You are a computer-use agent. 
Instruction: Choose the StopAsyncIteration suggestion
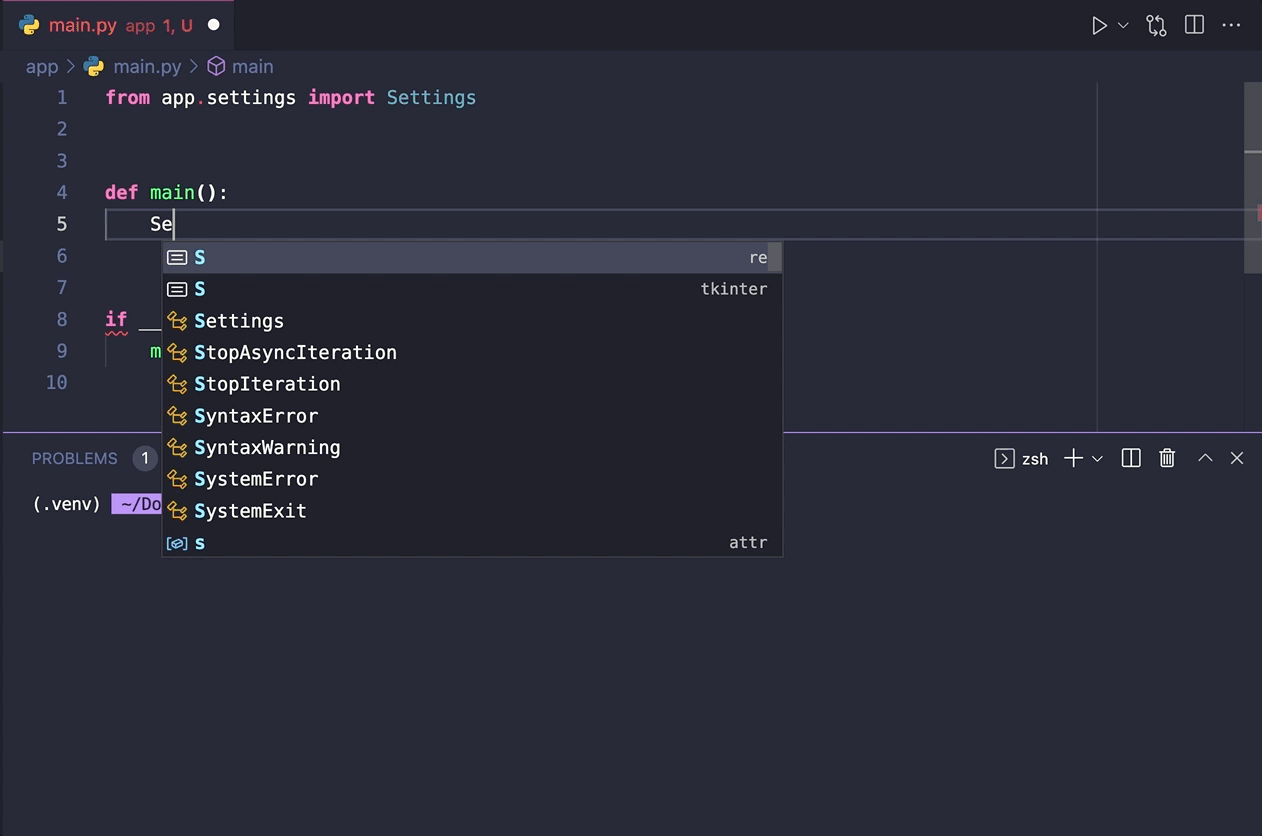472,352
